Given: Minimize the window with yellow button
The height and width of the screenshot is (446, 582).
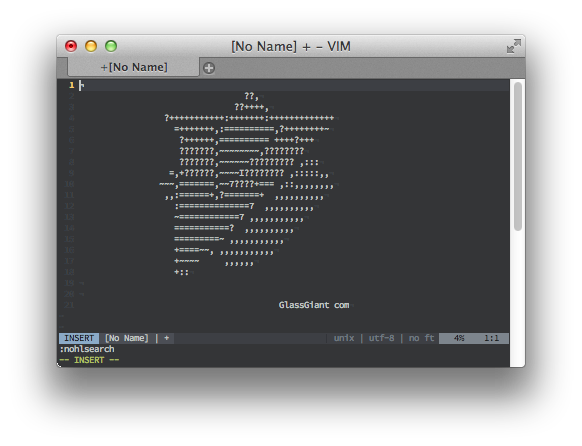Looking at the screenshot, I should tap(91, 46).
